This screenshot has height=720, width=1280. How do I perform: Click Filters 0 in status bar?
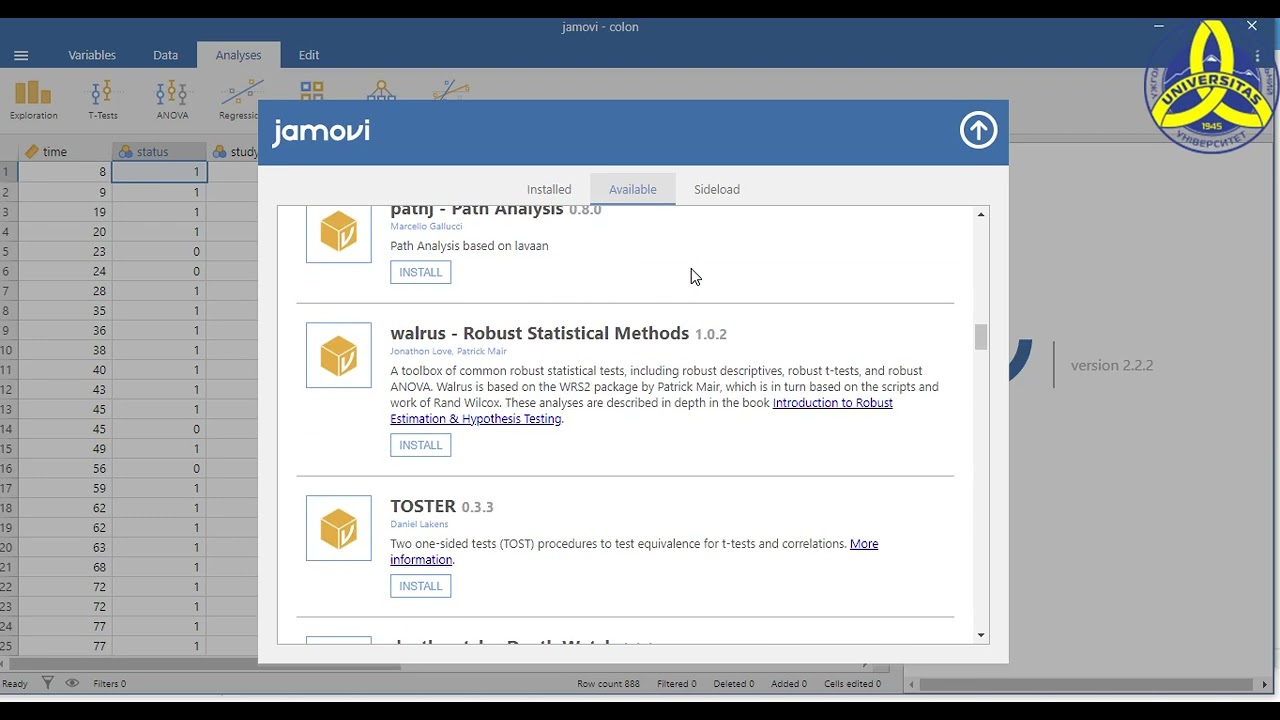coord(110,684)
